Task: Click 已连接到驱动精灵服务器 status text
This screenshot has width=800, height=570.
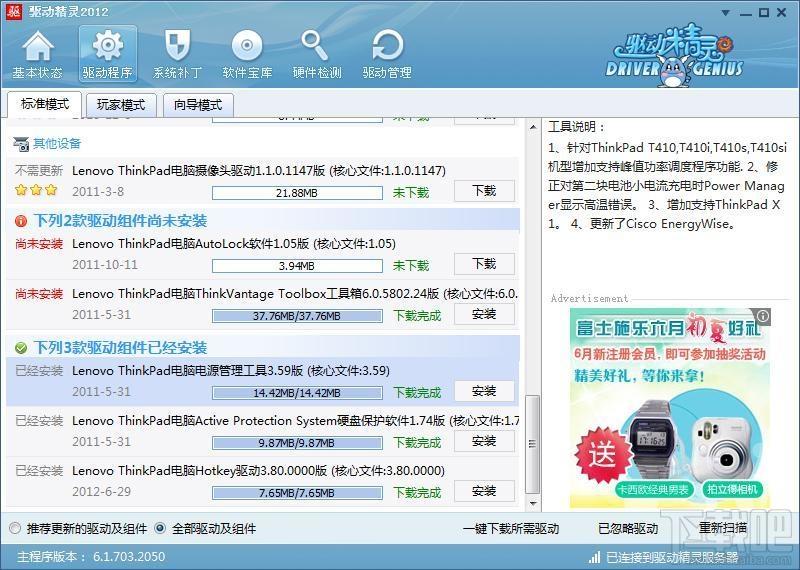Action: 672,557
